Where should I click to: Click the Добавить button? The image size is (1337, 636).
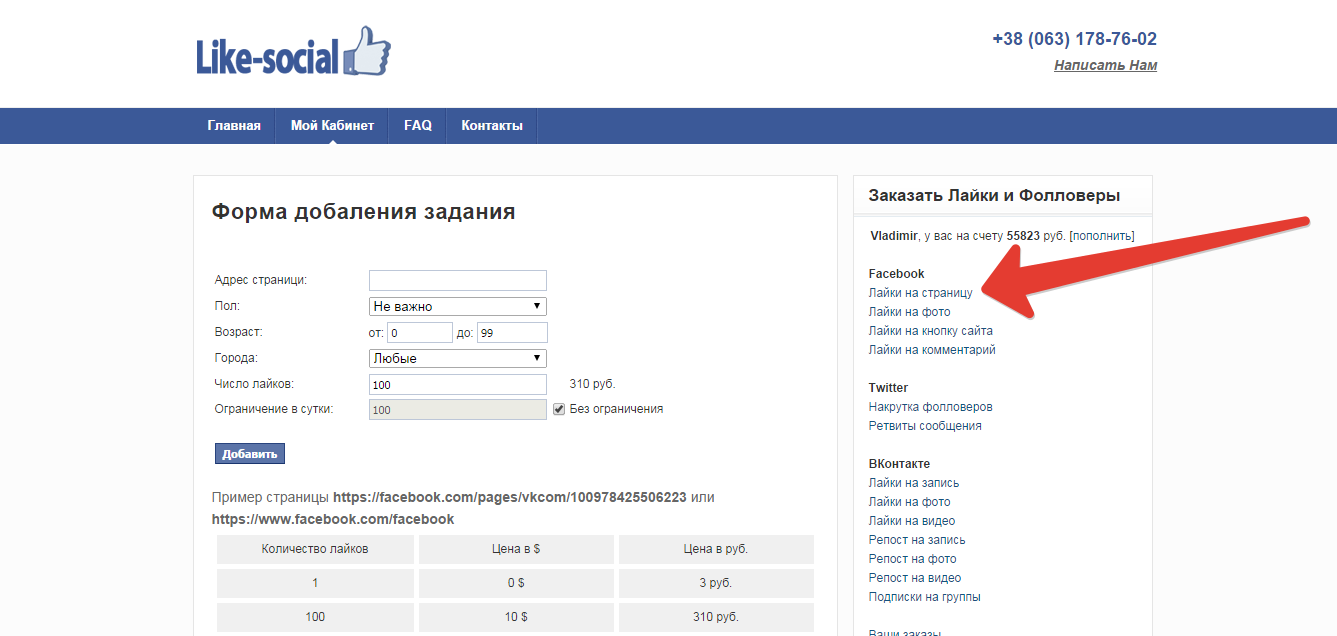tap(250, 454)
